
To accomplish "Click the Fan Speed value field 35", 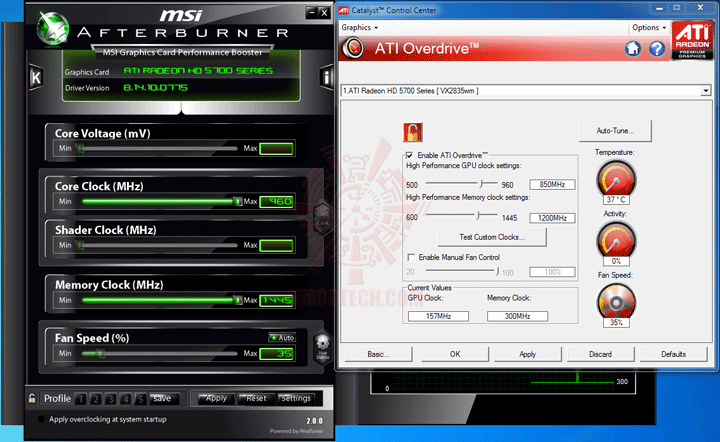I will (276, 353).
